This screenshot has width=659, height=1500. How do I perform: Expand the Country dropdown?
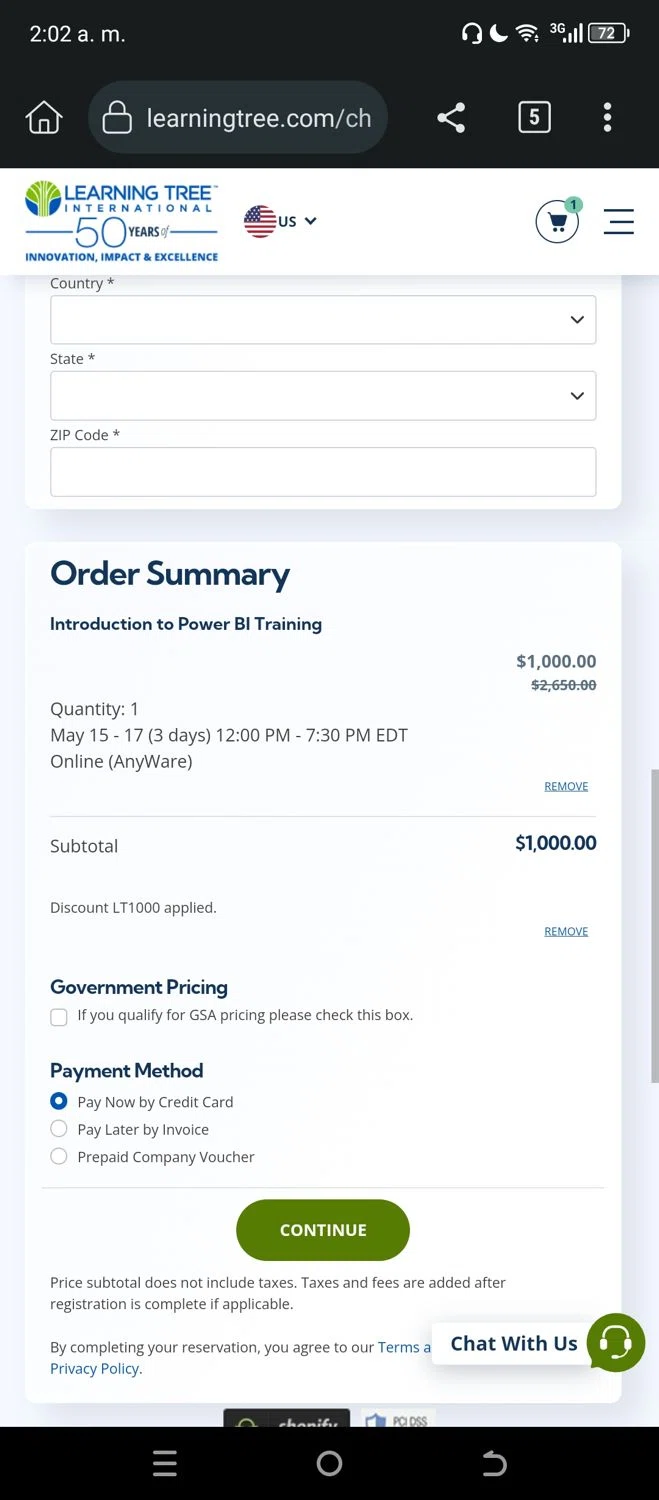coord(323,320)
